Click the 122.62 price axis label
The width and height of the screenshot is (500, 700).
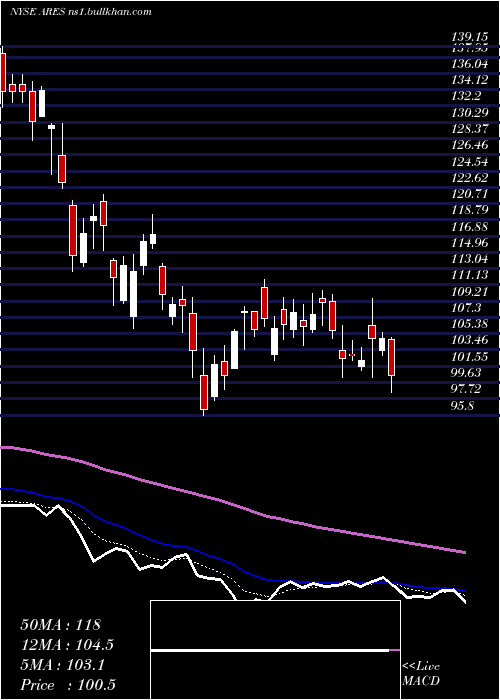click(x=469, y=178)
